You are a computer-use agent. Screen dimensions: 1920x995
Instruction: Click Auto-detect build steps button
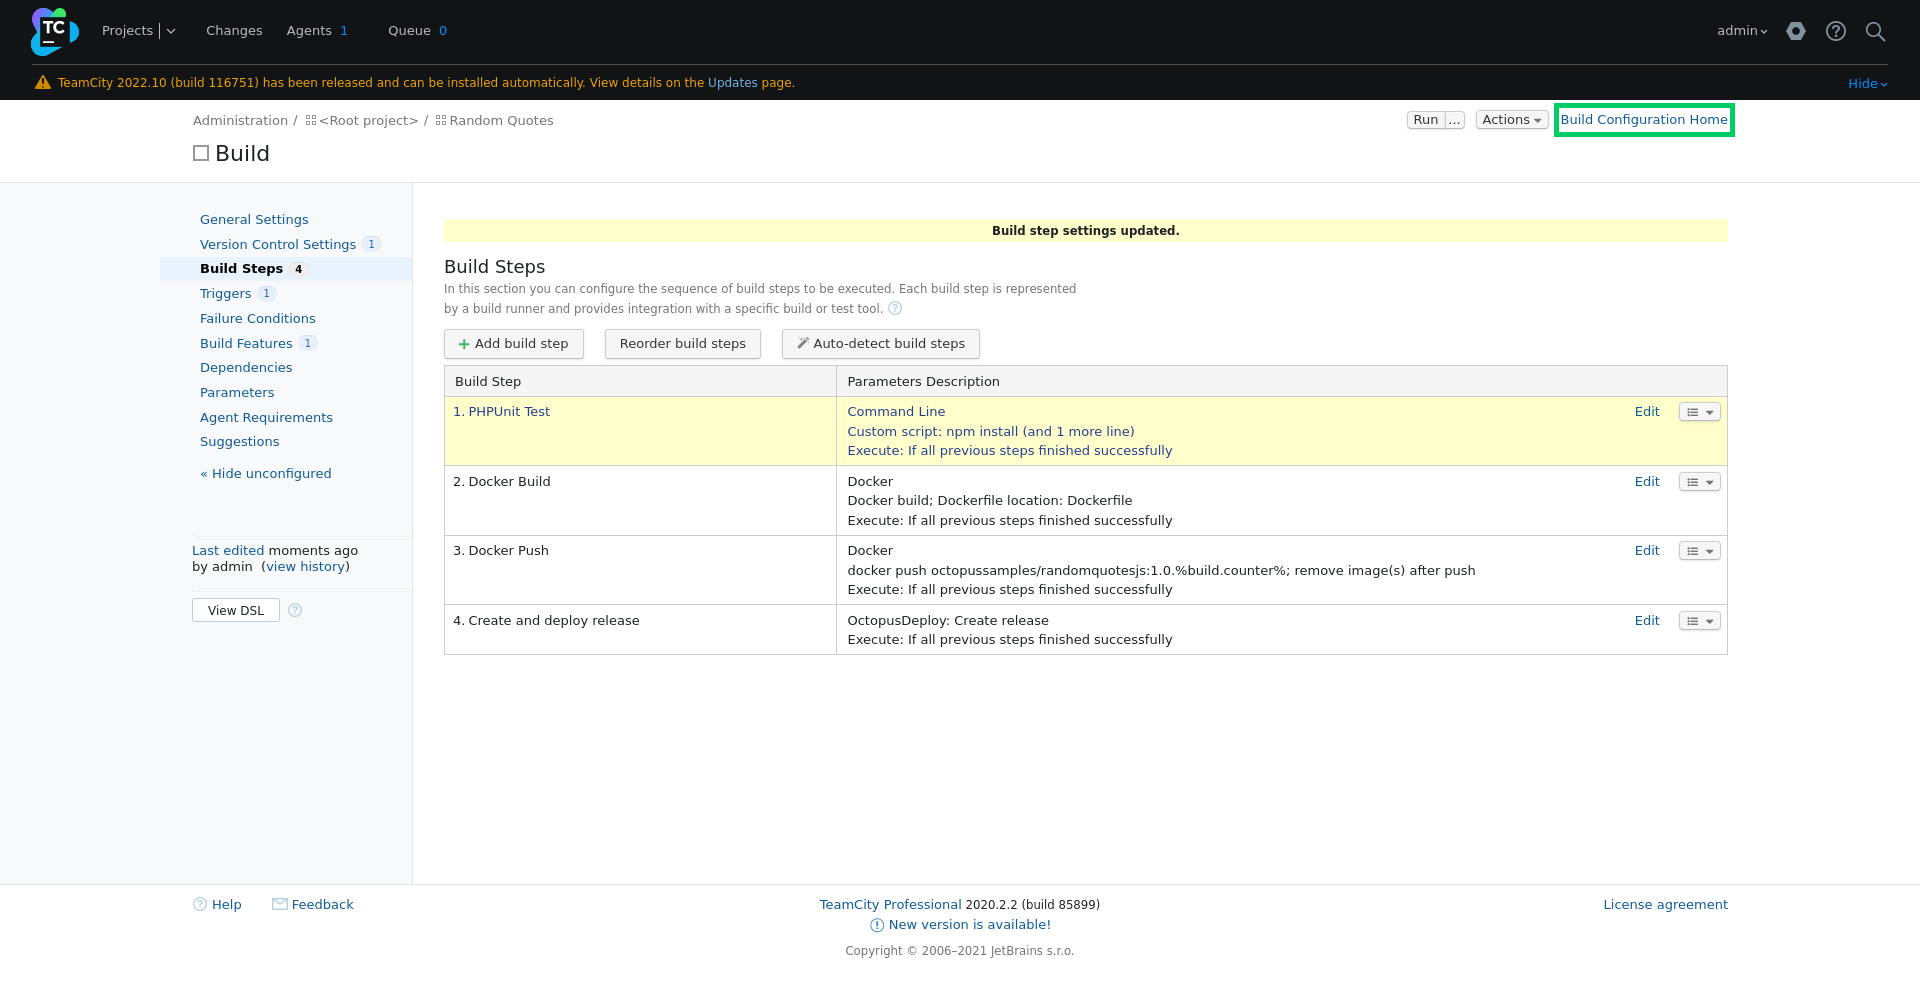click(x=881, y=344)
